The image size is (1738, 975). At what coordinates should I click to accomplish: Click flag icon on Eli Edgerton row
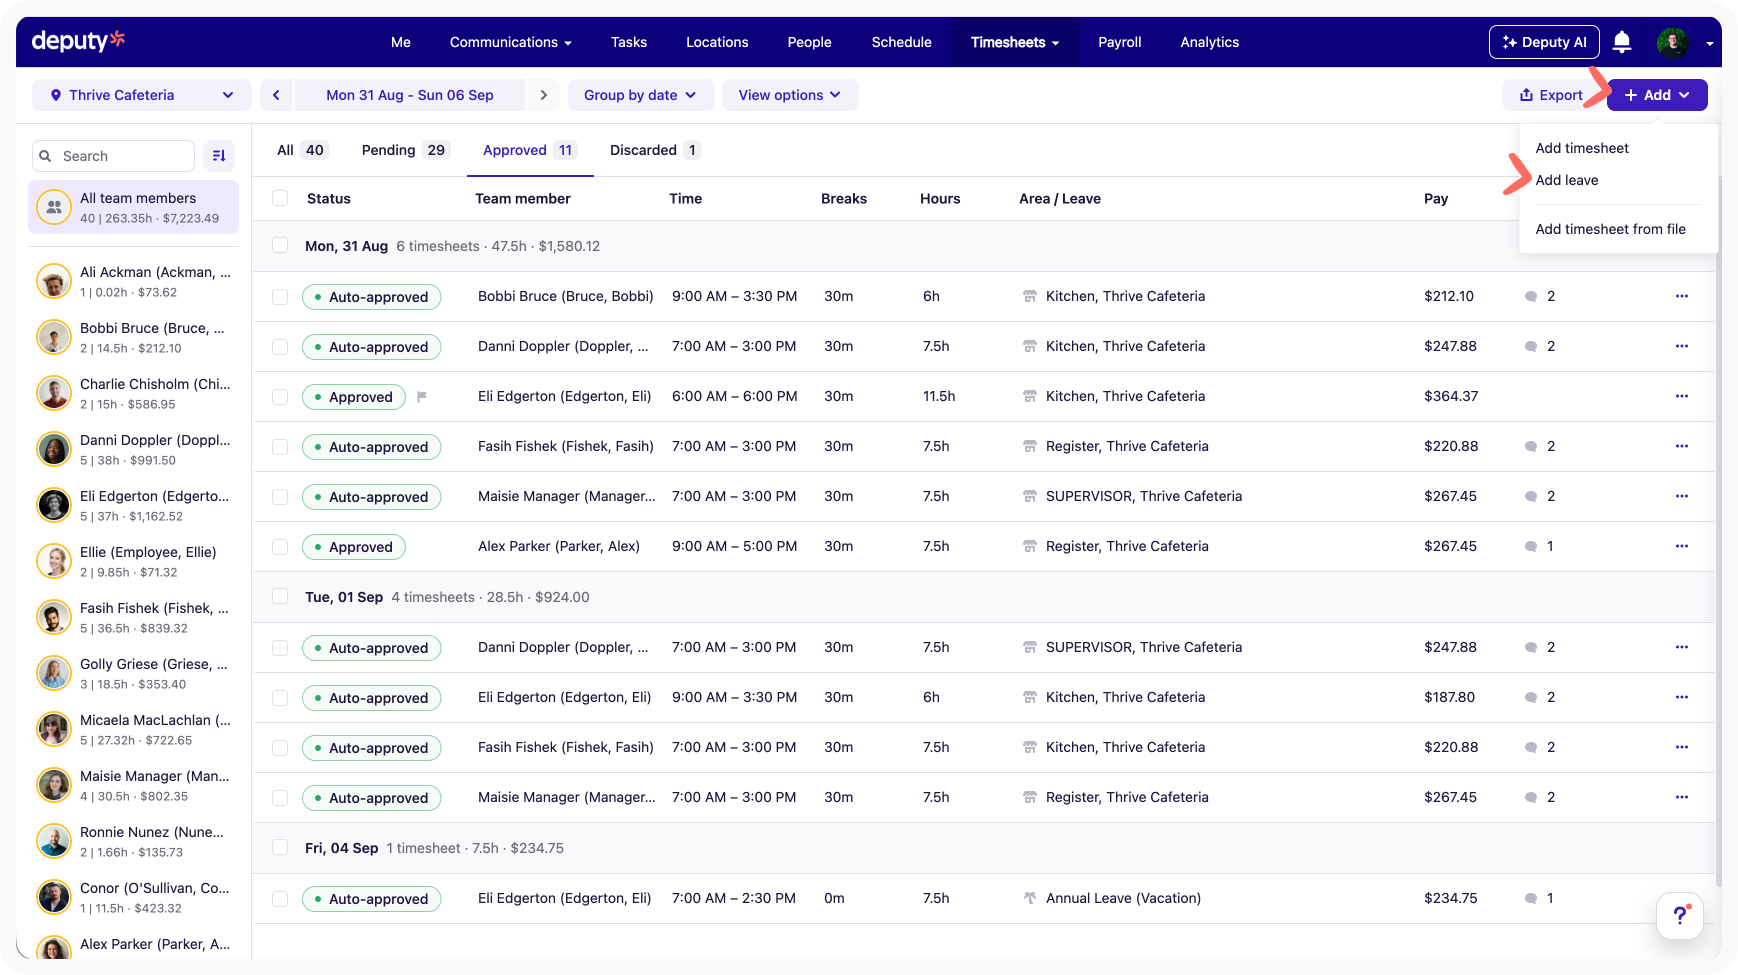(422, 397)
